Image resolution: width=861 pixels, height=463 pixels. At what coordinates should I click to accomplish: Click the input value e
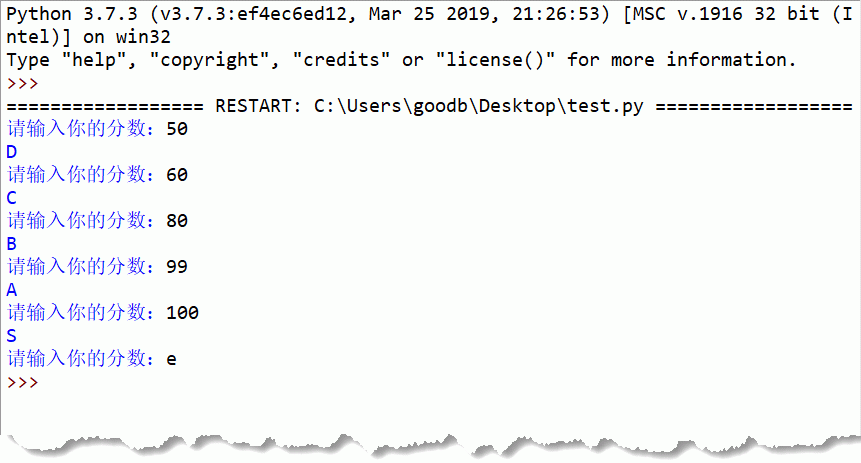pos(171,359)
